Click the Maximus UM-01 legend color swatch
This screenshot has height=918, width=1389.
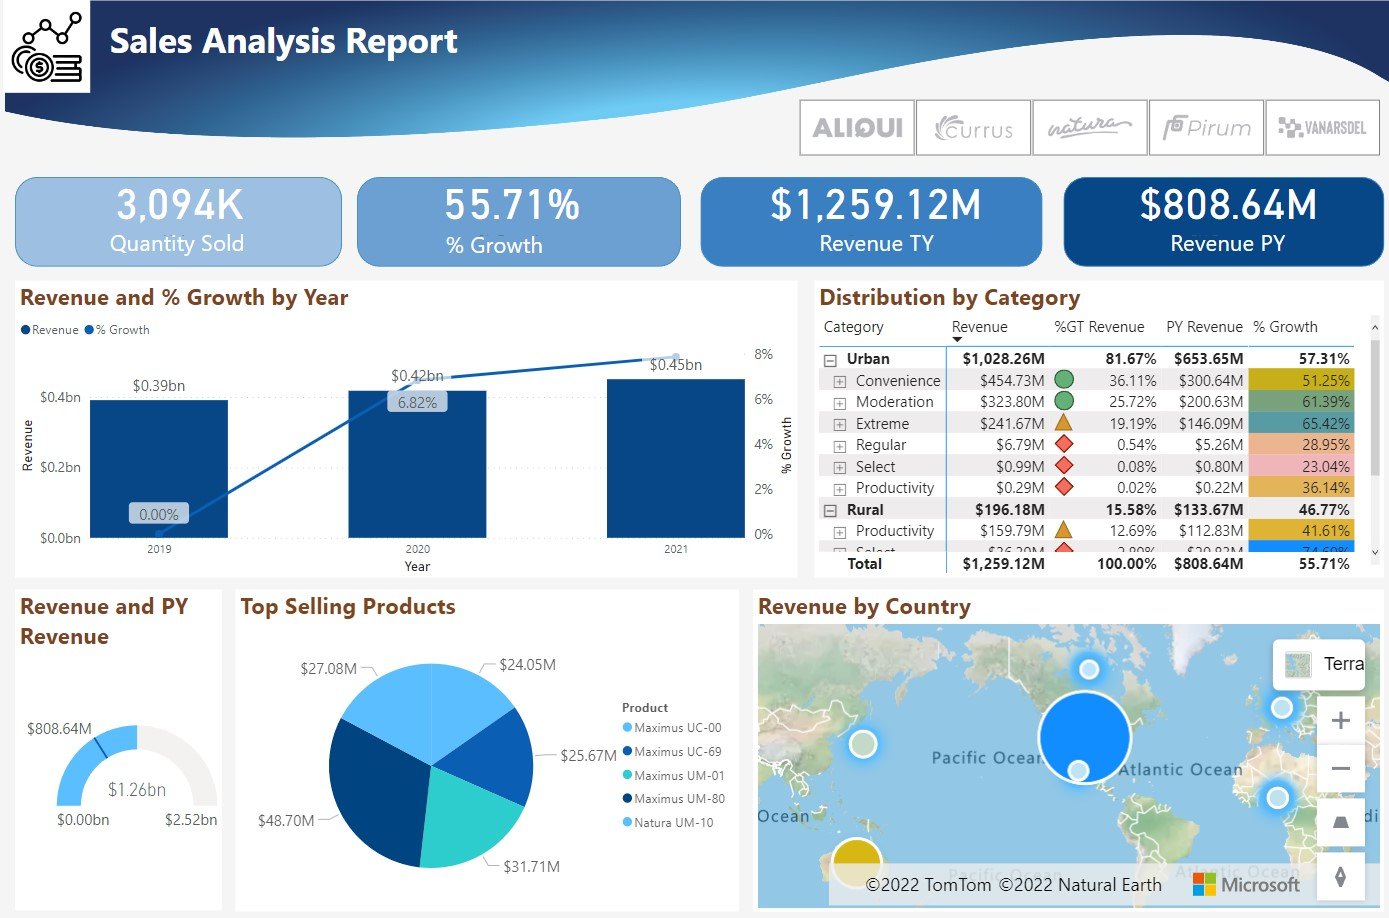pyautogui.click(x=628, y=775)
